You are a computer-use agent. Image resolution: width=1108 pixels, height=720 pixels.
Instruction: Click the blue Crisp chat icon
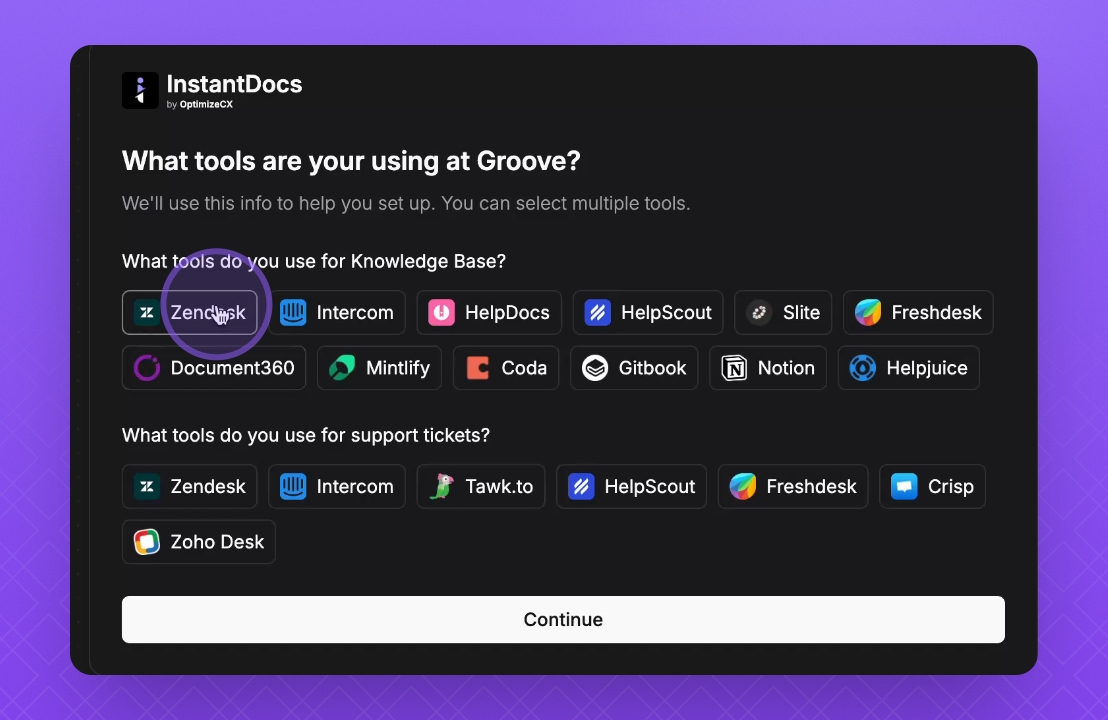[904, 486]
